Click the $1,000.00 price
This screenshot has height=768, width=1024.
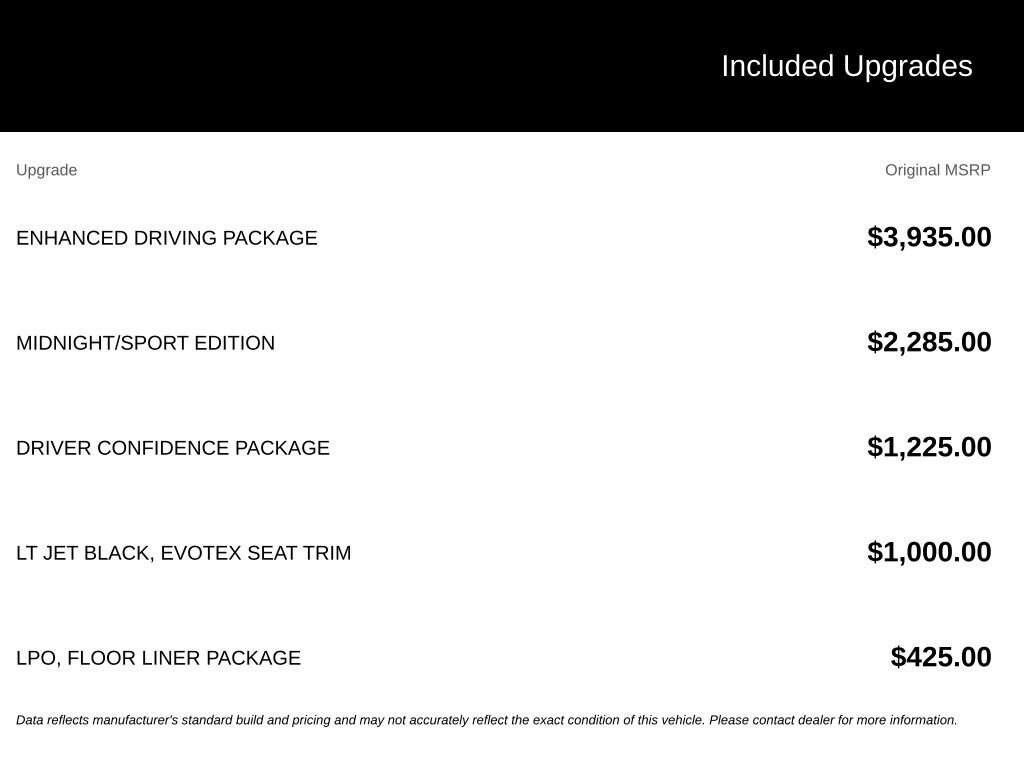coord(929,552)
